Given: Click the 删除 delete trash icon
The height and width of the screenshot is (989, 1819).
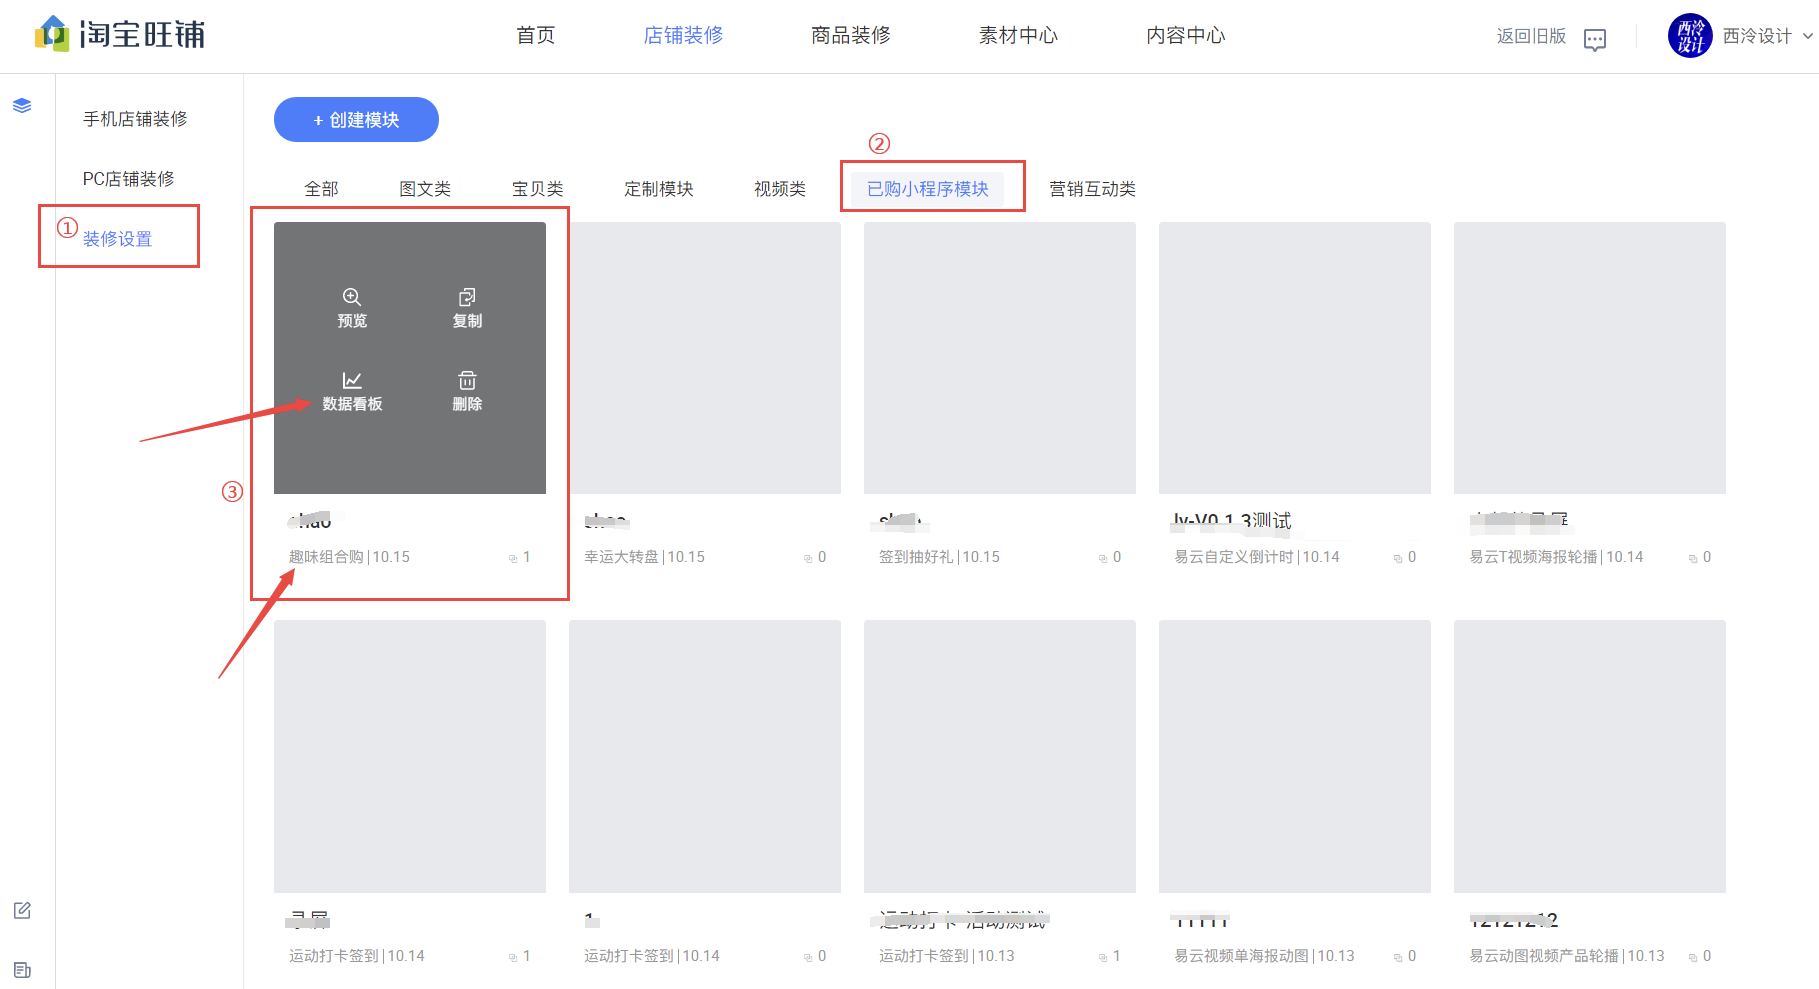Looking at the screenshot, I should coord(467,380).
